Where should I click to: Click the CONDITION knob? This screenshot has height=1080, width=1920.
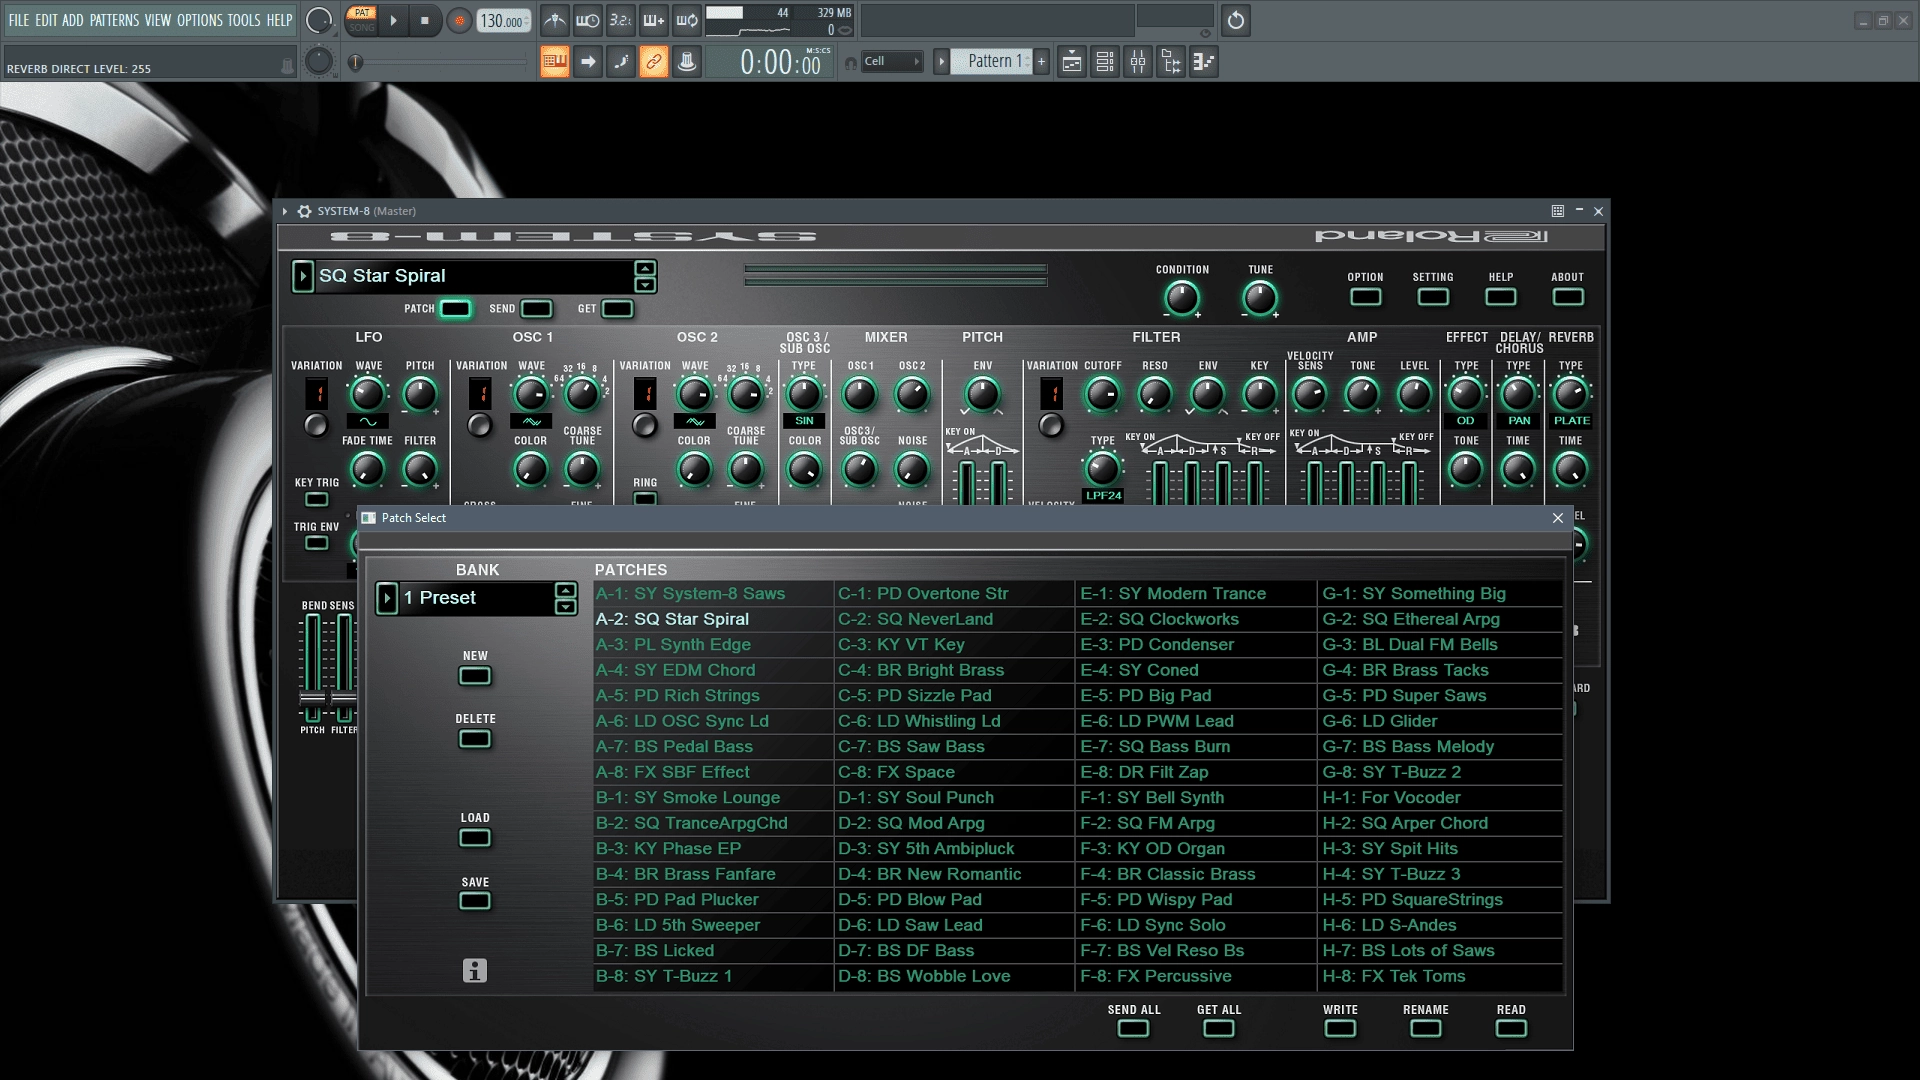pyautogui.click(x=1182, y=298)
